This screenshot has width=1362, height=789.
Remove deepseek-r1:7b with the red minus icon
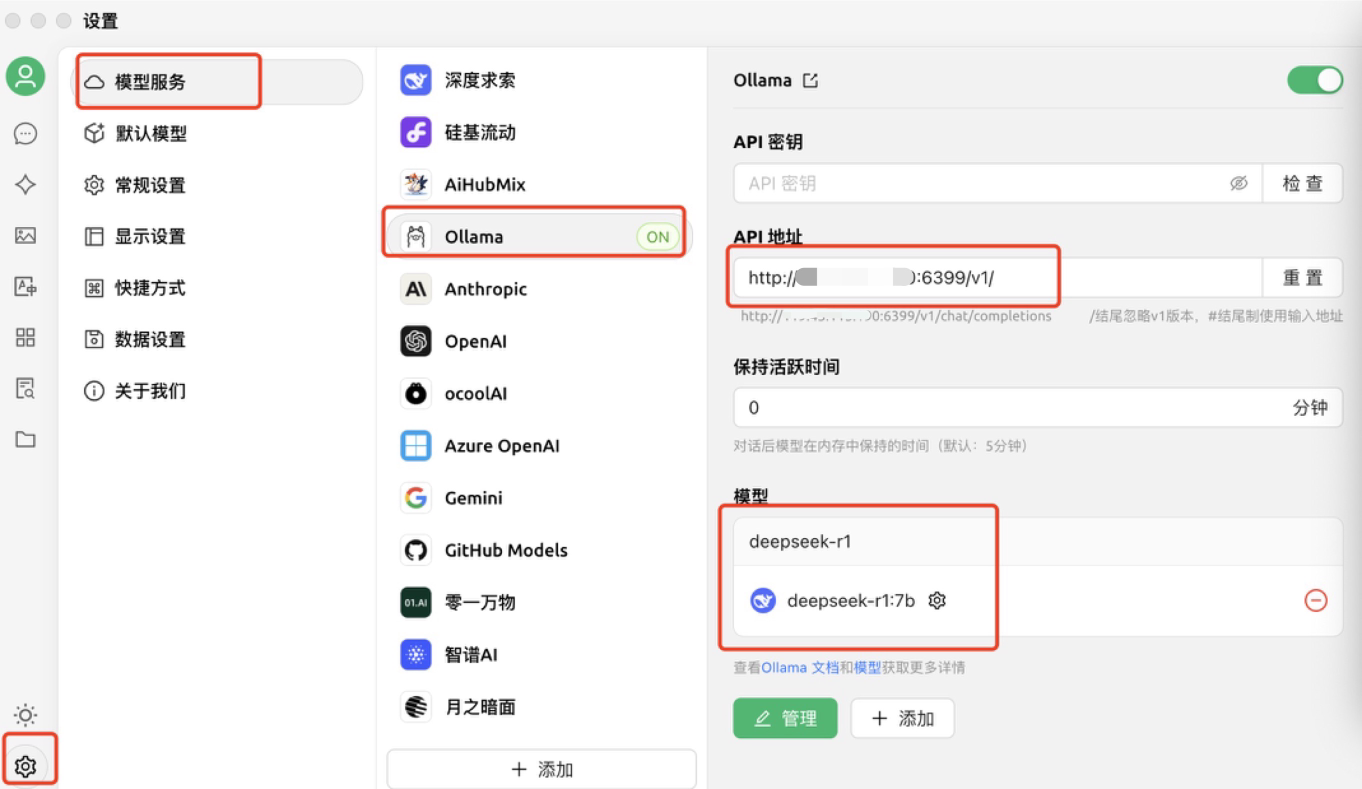1316,600
